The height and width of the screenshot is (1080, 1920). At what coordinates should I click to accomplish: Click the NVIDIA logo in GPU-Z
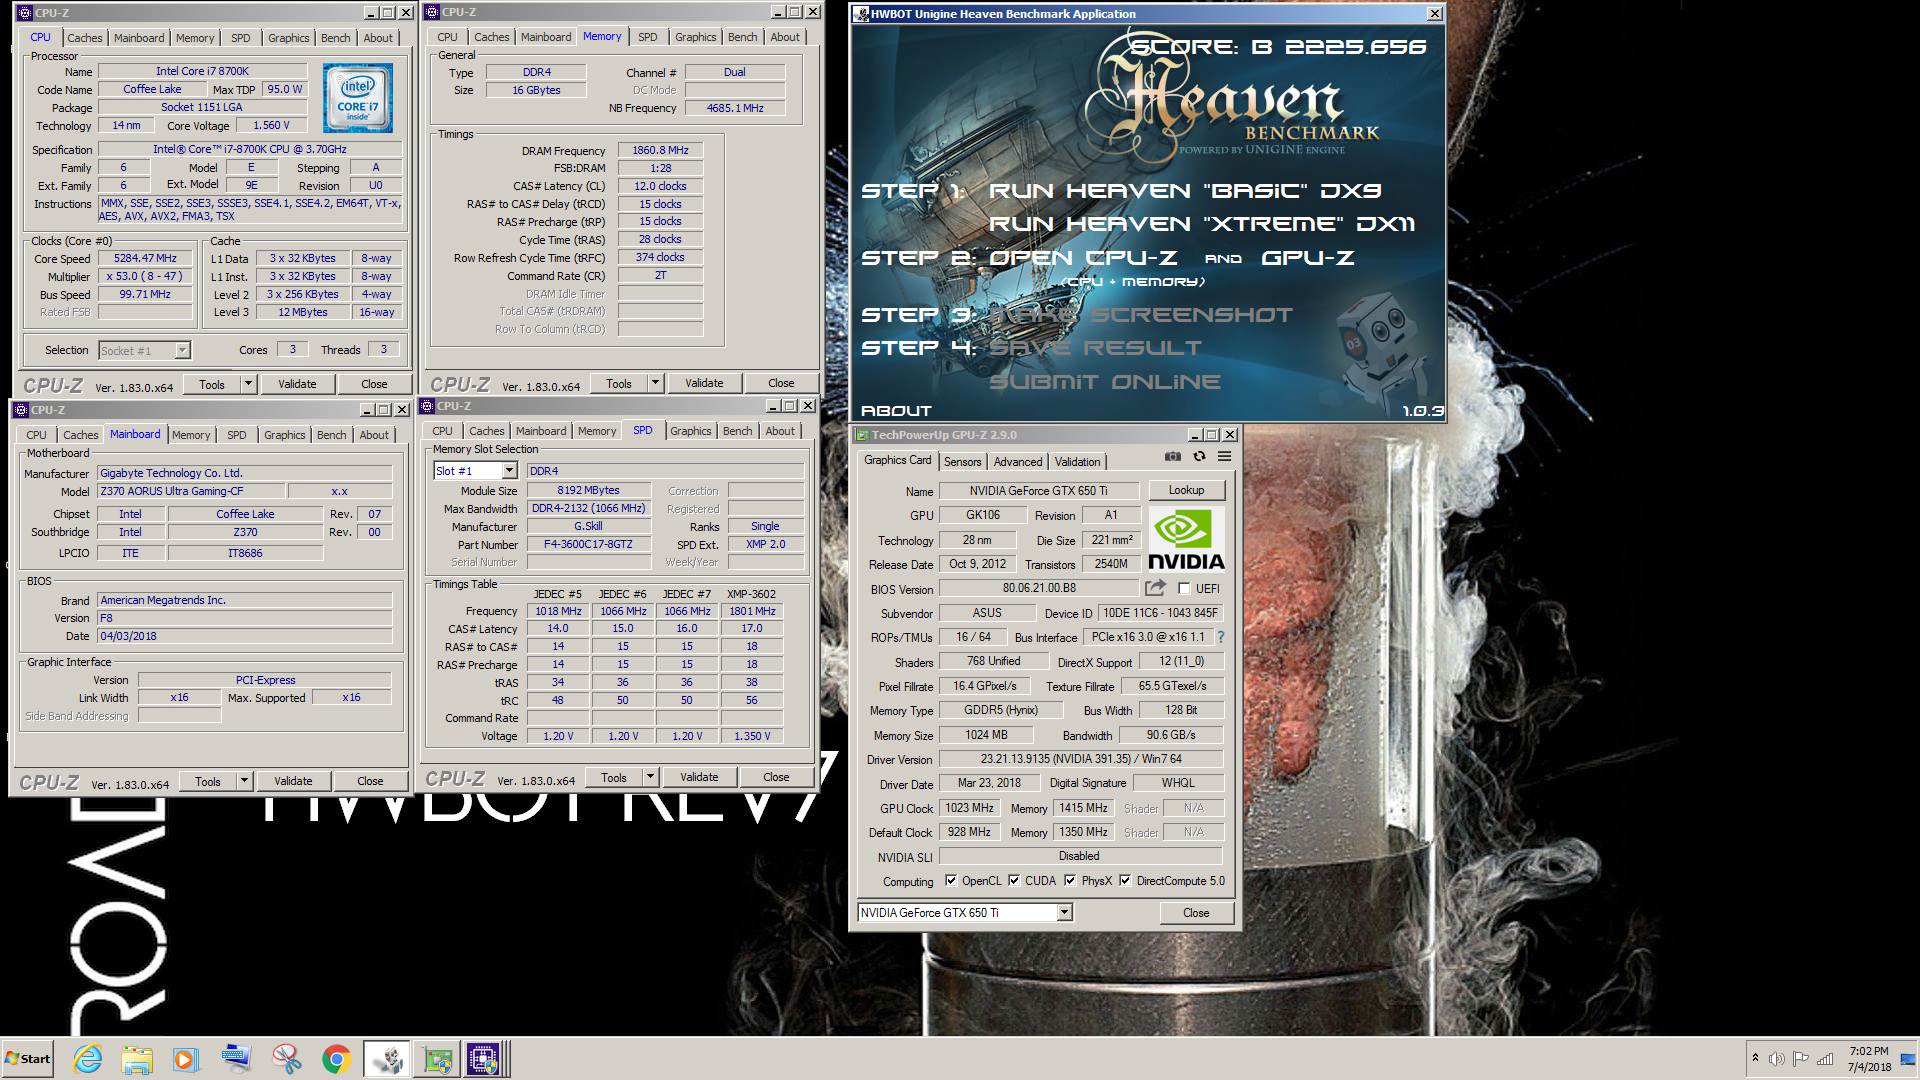tap(1186, 539)
